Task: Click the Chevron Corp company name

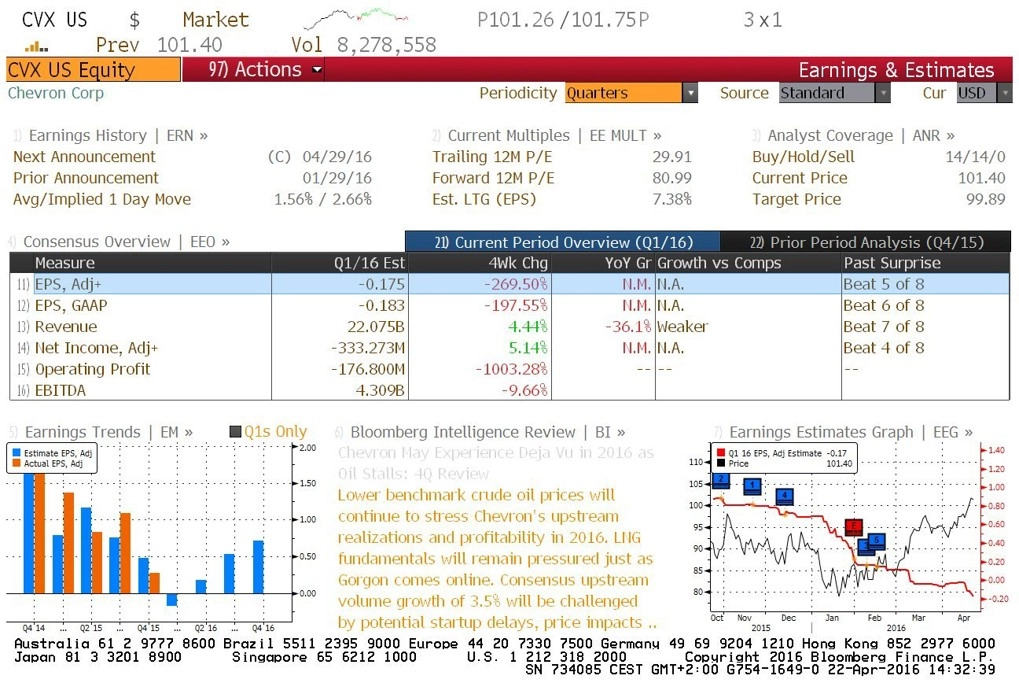Action: 56,93
